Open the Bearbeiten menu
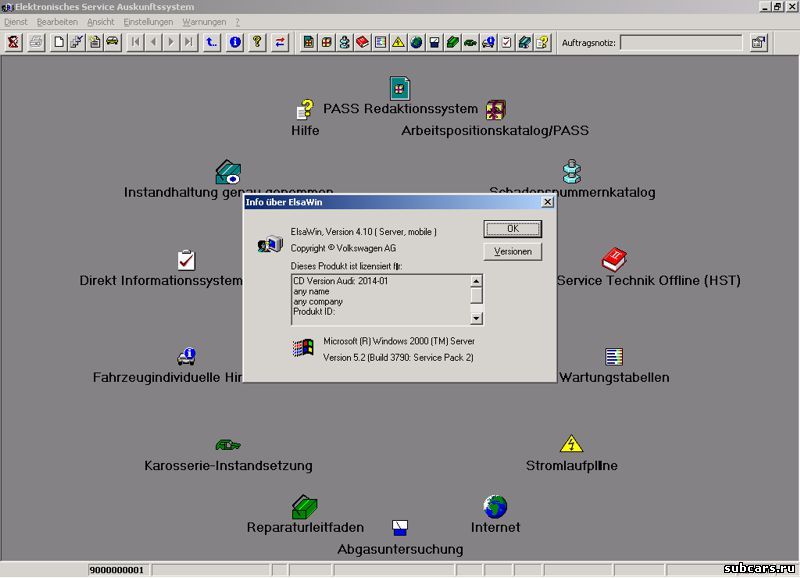 pyautogui.click(x=57, y=22)
